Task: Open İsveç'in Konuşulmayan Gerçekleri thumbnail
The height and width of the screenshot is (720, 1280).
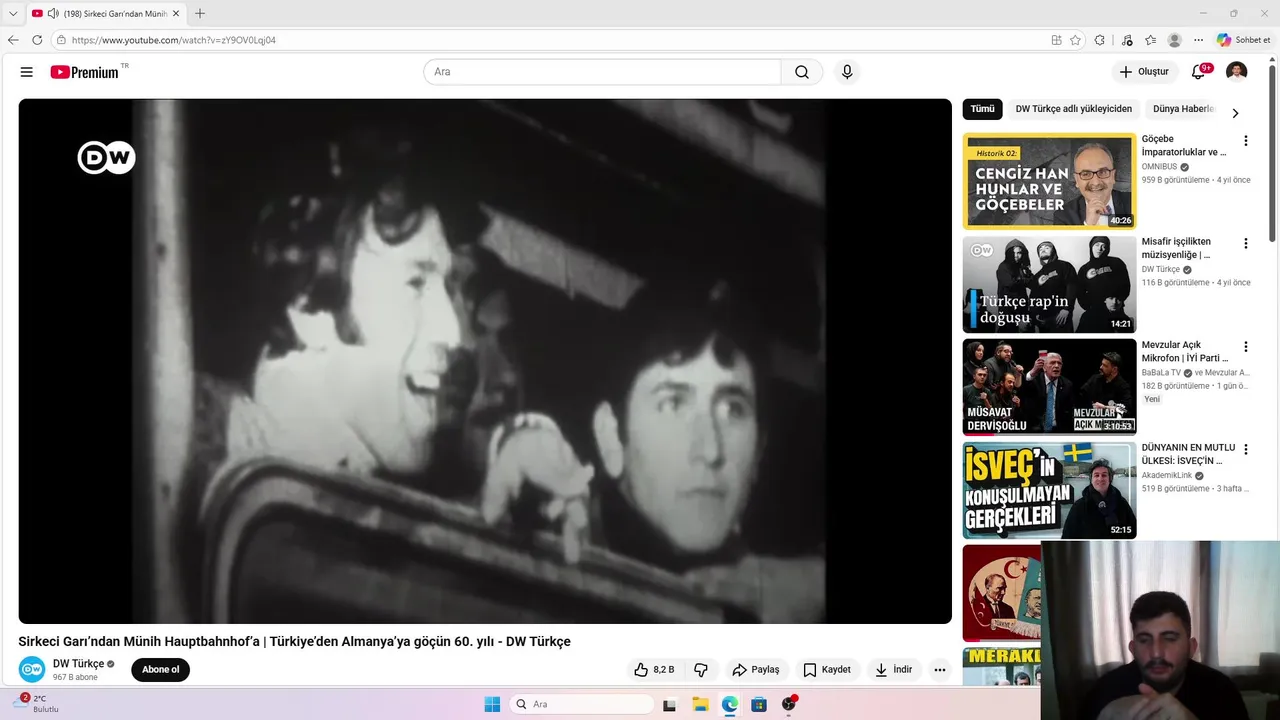Action: click(1049, 490)
